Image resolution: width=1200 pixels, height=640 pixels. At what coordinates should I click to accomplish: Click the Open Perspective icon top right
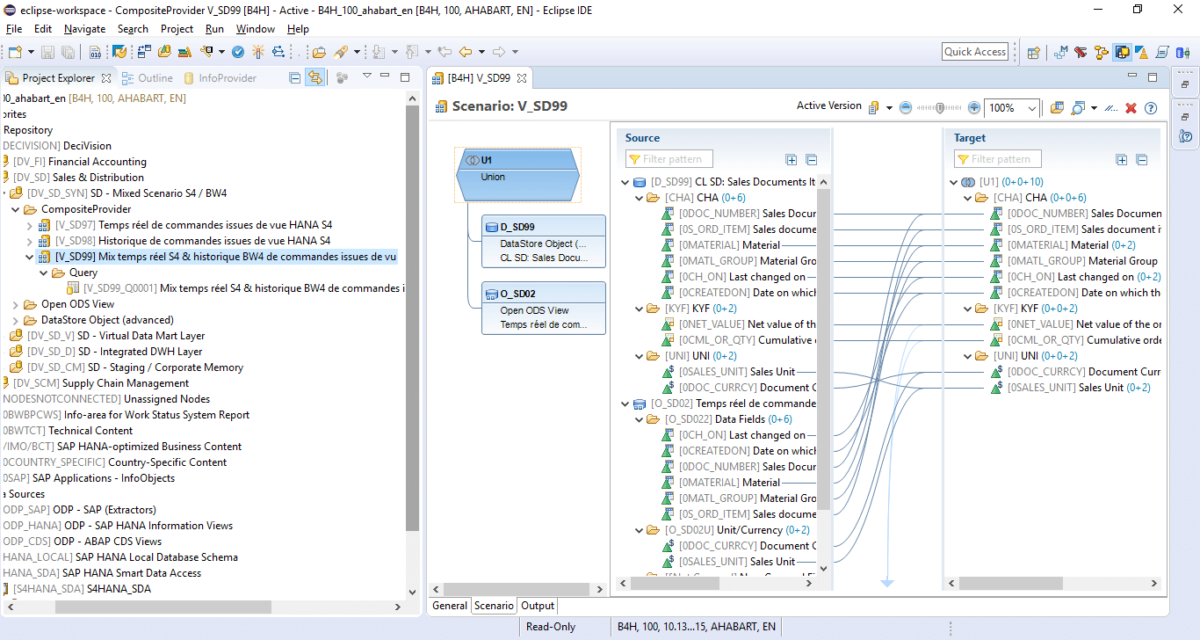(x=1033, y=50)
